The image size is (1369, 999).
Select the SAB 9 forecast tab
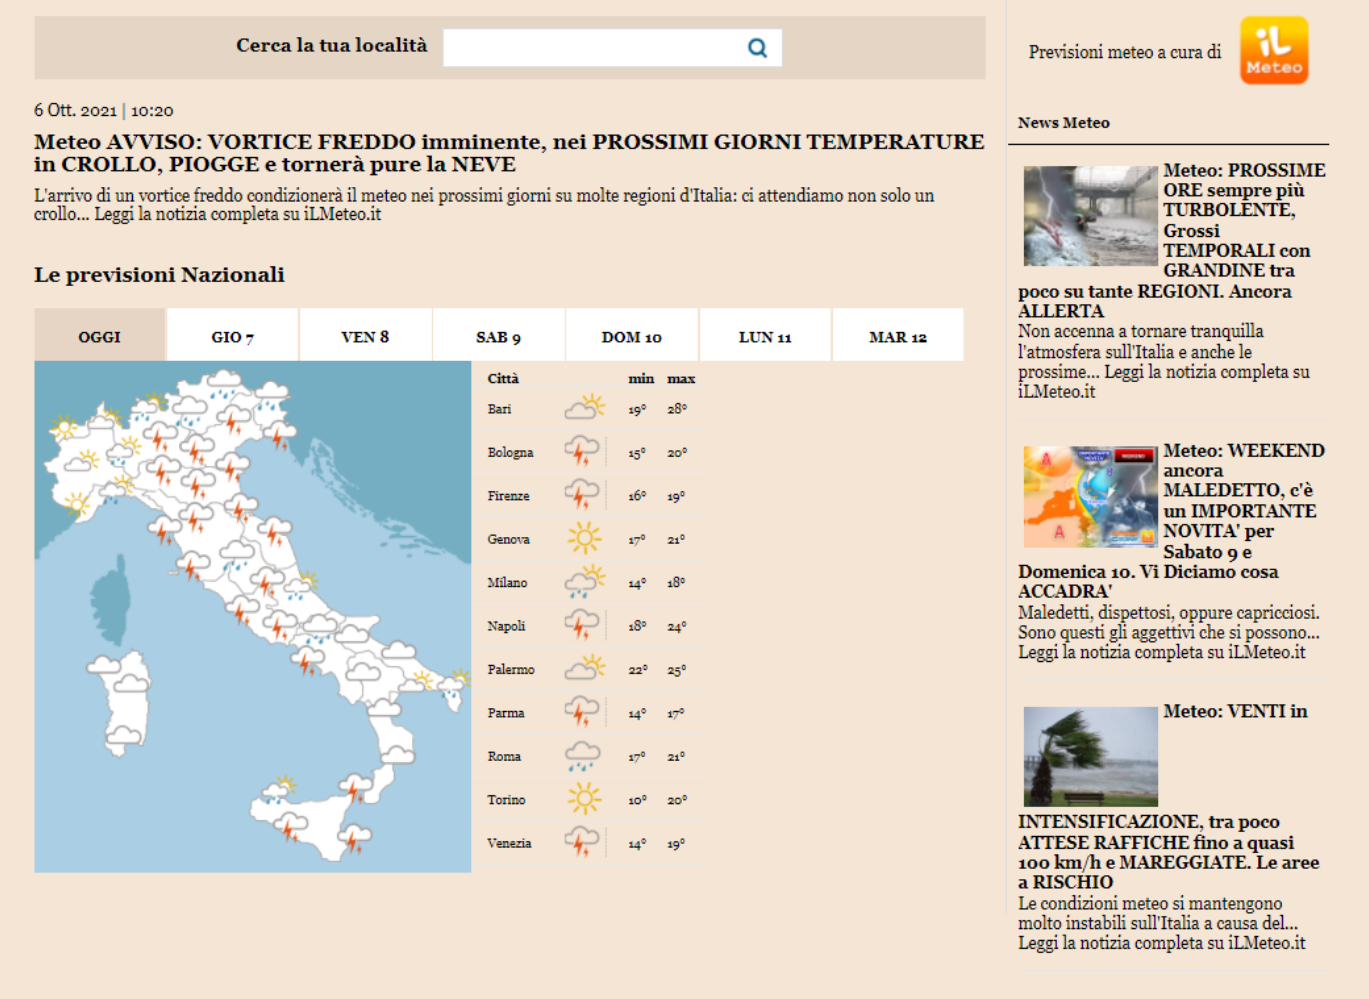[498, 336]
